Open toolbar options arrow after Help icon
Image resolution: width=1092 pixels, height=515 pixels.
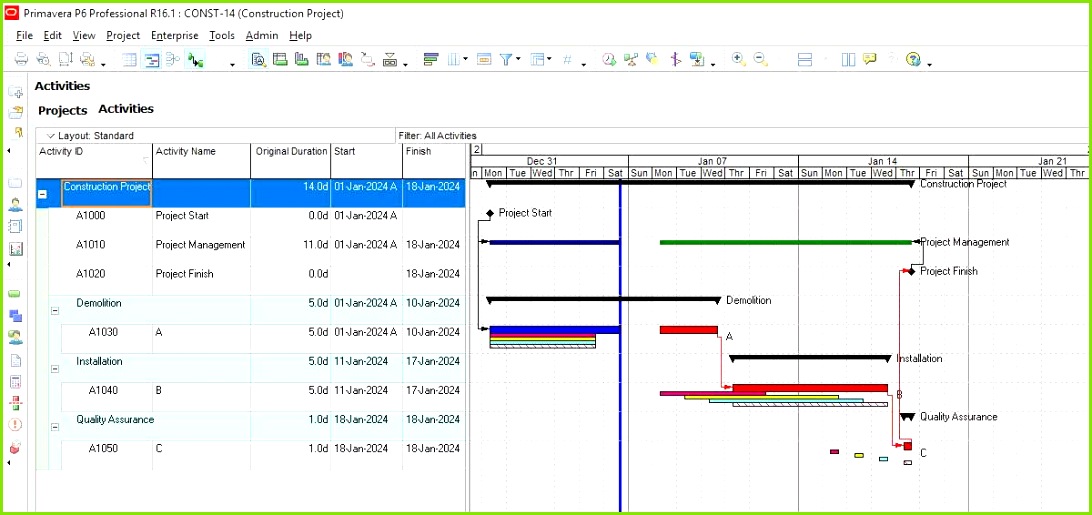(x=930, y=65)
